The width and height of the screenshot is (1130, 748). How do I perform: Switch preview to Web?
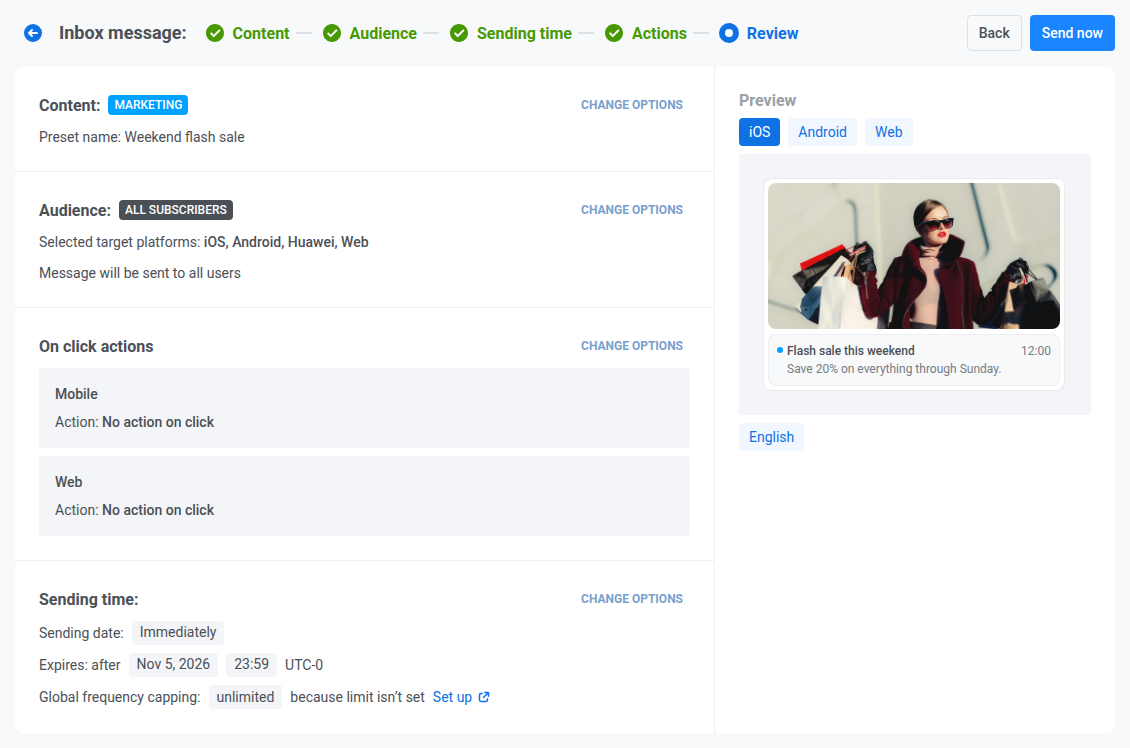tap(889, 132)
